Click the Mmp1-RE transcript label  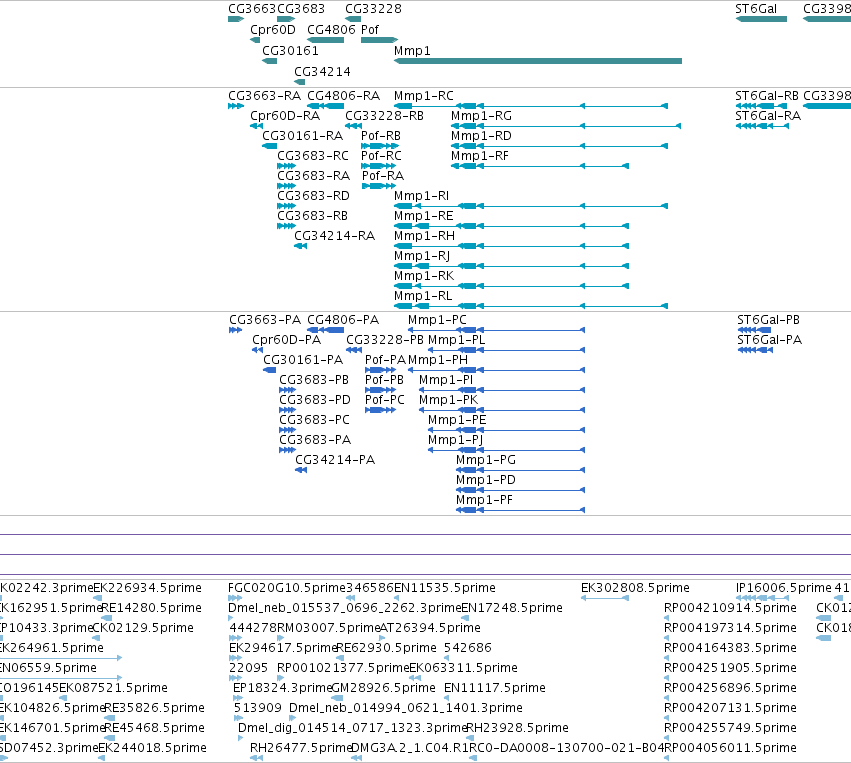tap(423, 215)
